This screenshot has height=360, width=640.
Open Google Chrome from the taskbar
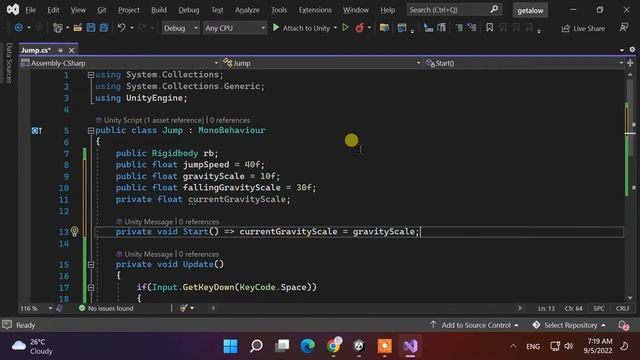(333, 346)
